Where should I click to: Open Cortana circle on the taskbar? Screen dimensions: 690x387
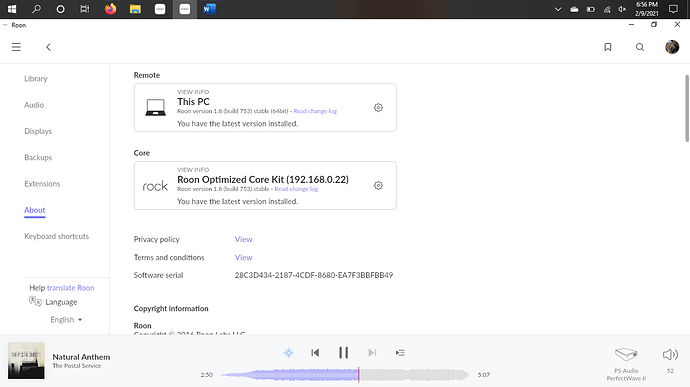point(60,9)
